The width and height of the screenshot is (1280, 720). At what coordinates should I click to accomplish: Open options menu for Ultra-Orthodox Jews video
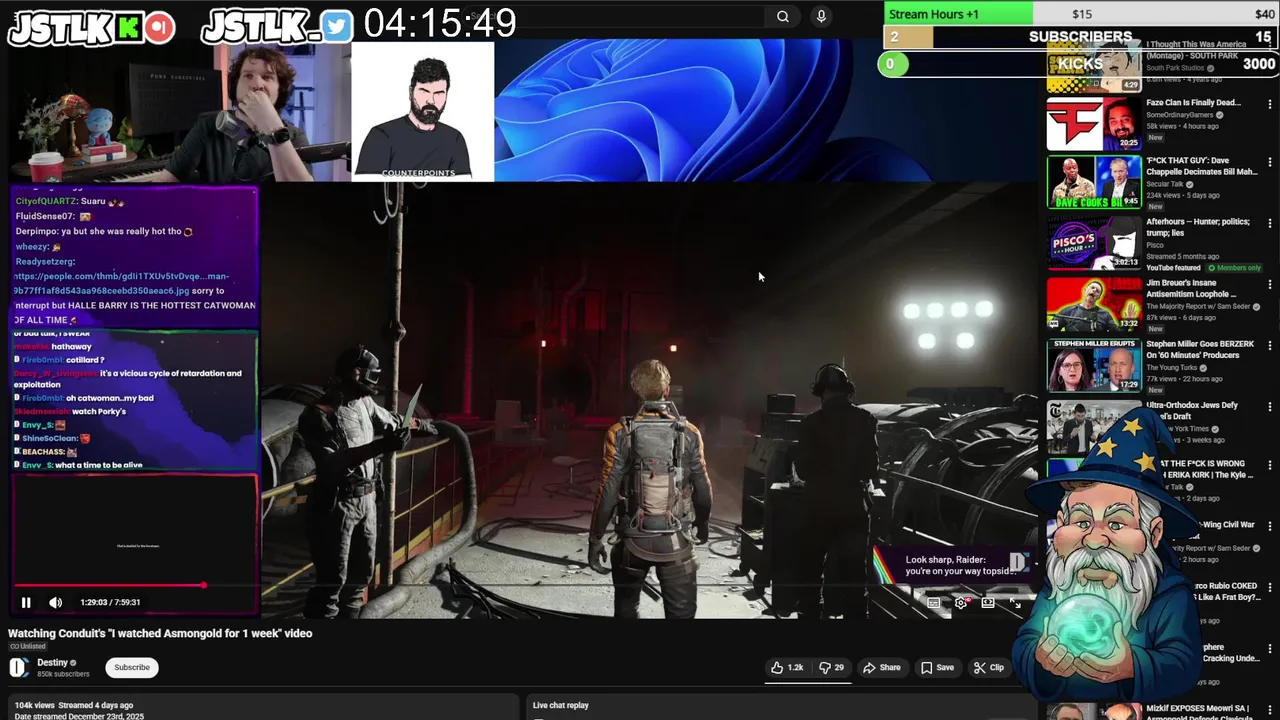(x=1270, y=406)
